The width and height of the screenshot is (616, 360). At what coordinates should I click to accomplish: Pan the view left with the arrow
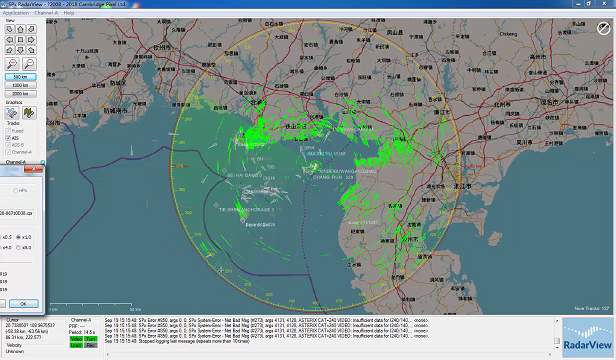pos(10,40)
